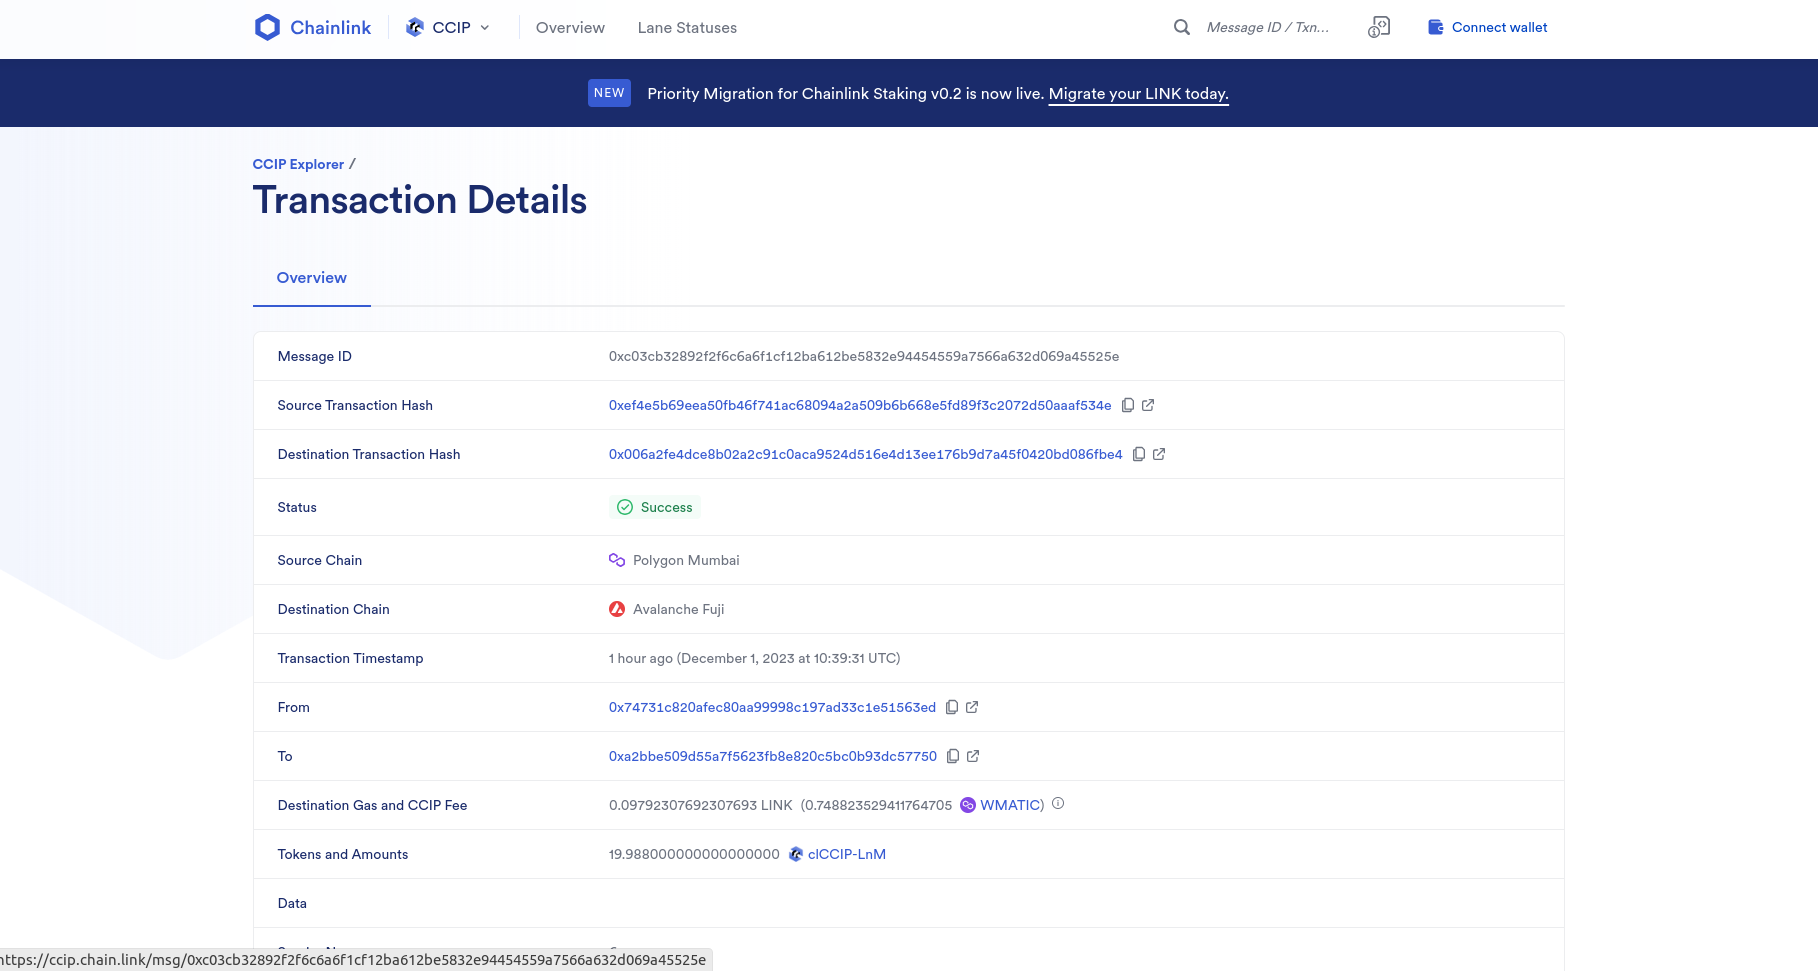Click the WMATIC token icon

(x=968, y=805)
